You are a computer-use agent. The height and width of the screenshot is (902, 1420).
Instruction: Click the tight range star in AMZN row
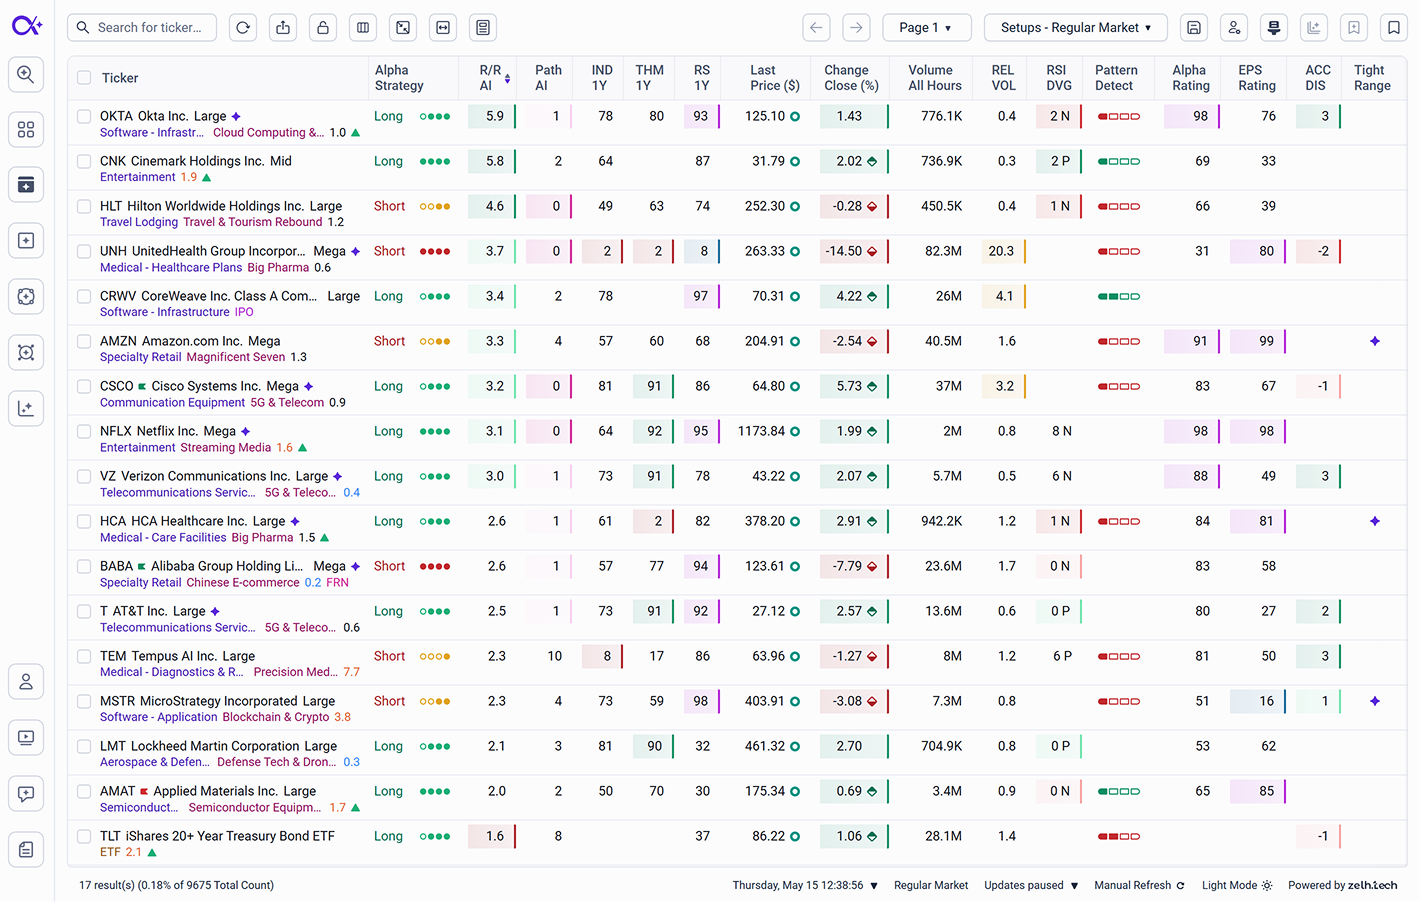(x=1375, y=341)
